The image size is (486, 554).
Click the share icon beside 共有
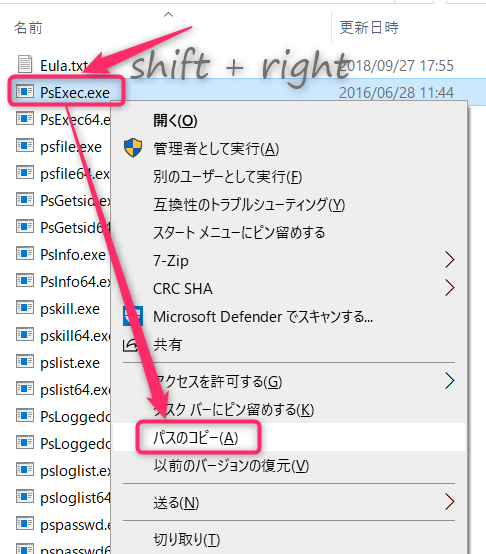coord(130,345)
